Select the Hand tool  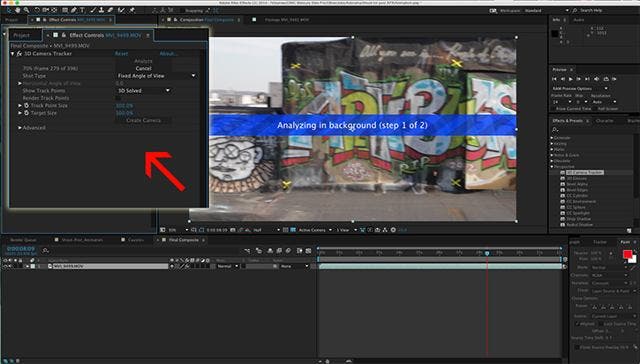click(18, 10)
